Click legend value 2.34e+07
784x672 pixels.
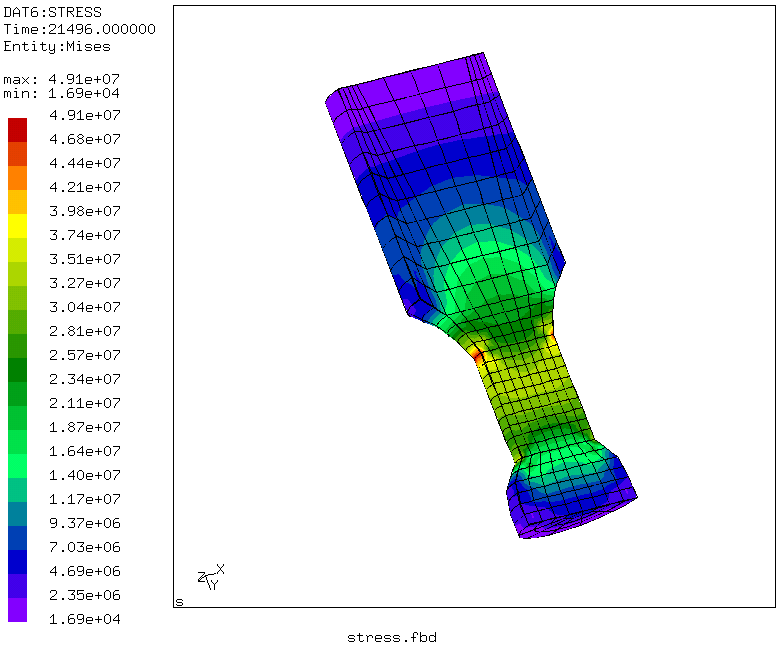[x=85, y=379]
